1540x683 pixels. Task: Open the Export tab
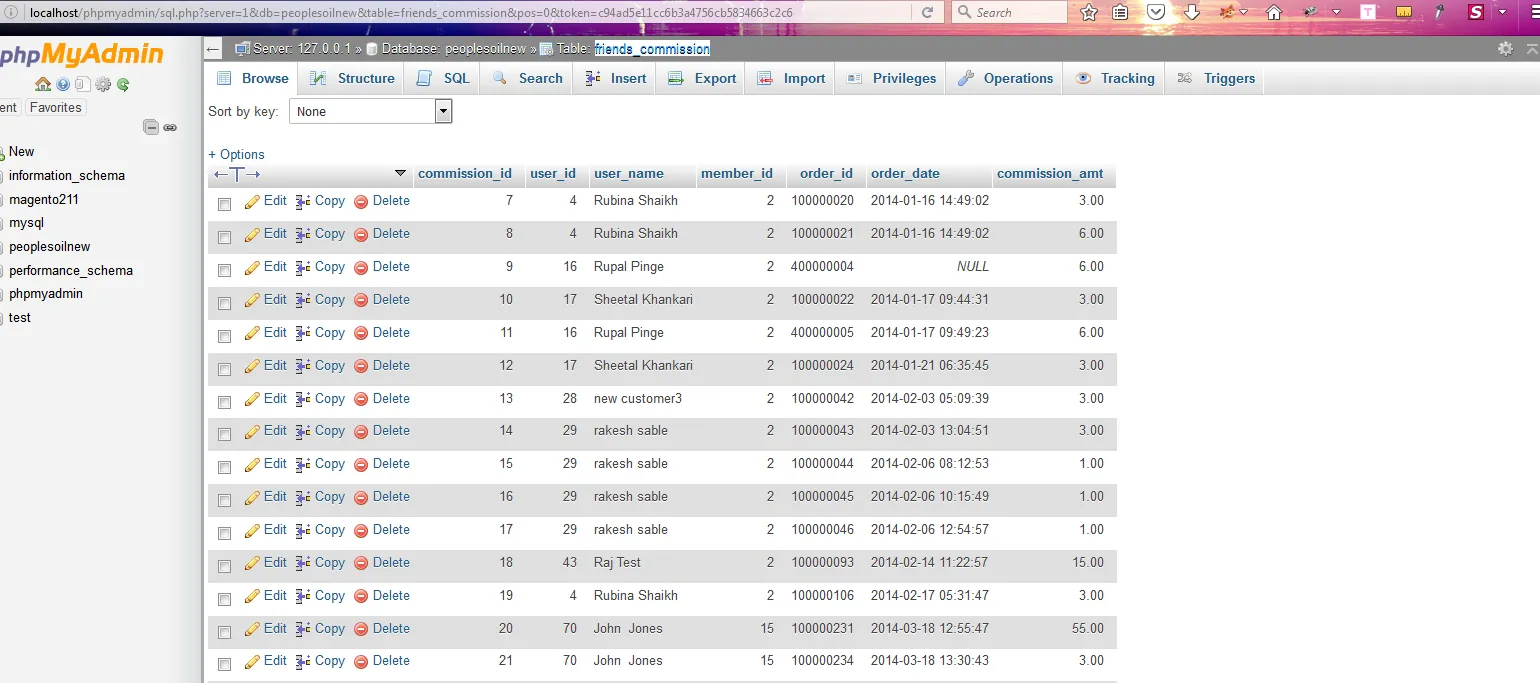[x=702, y=78]
